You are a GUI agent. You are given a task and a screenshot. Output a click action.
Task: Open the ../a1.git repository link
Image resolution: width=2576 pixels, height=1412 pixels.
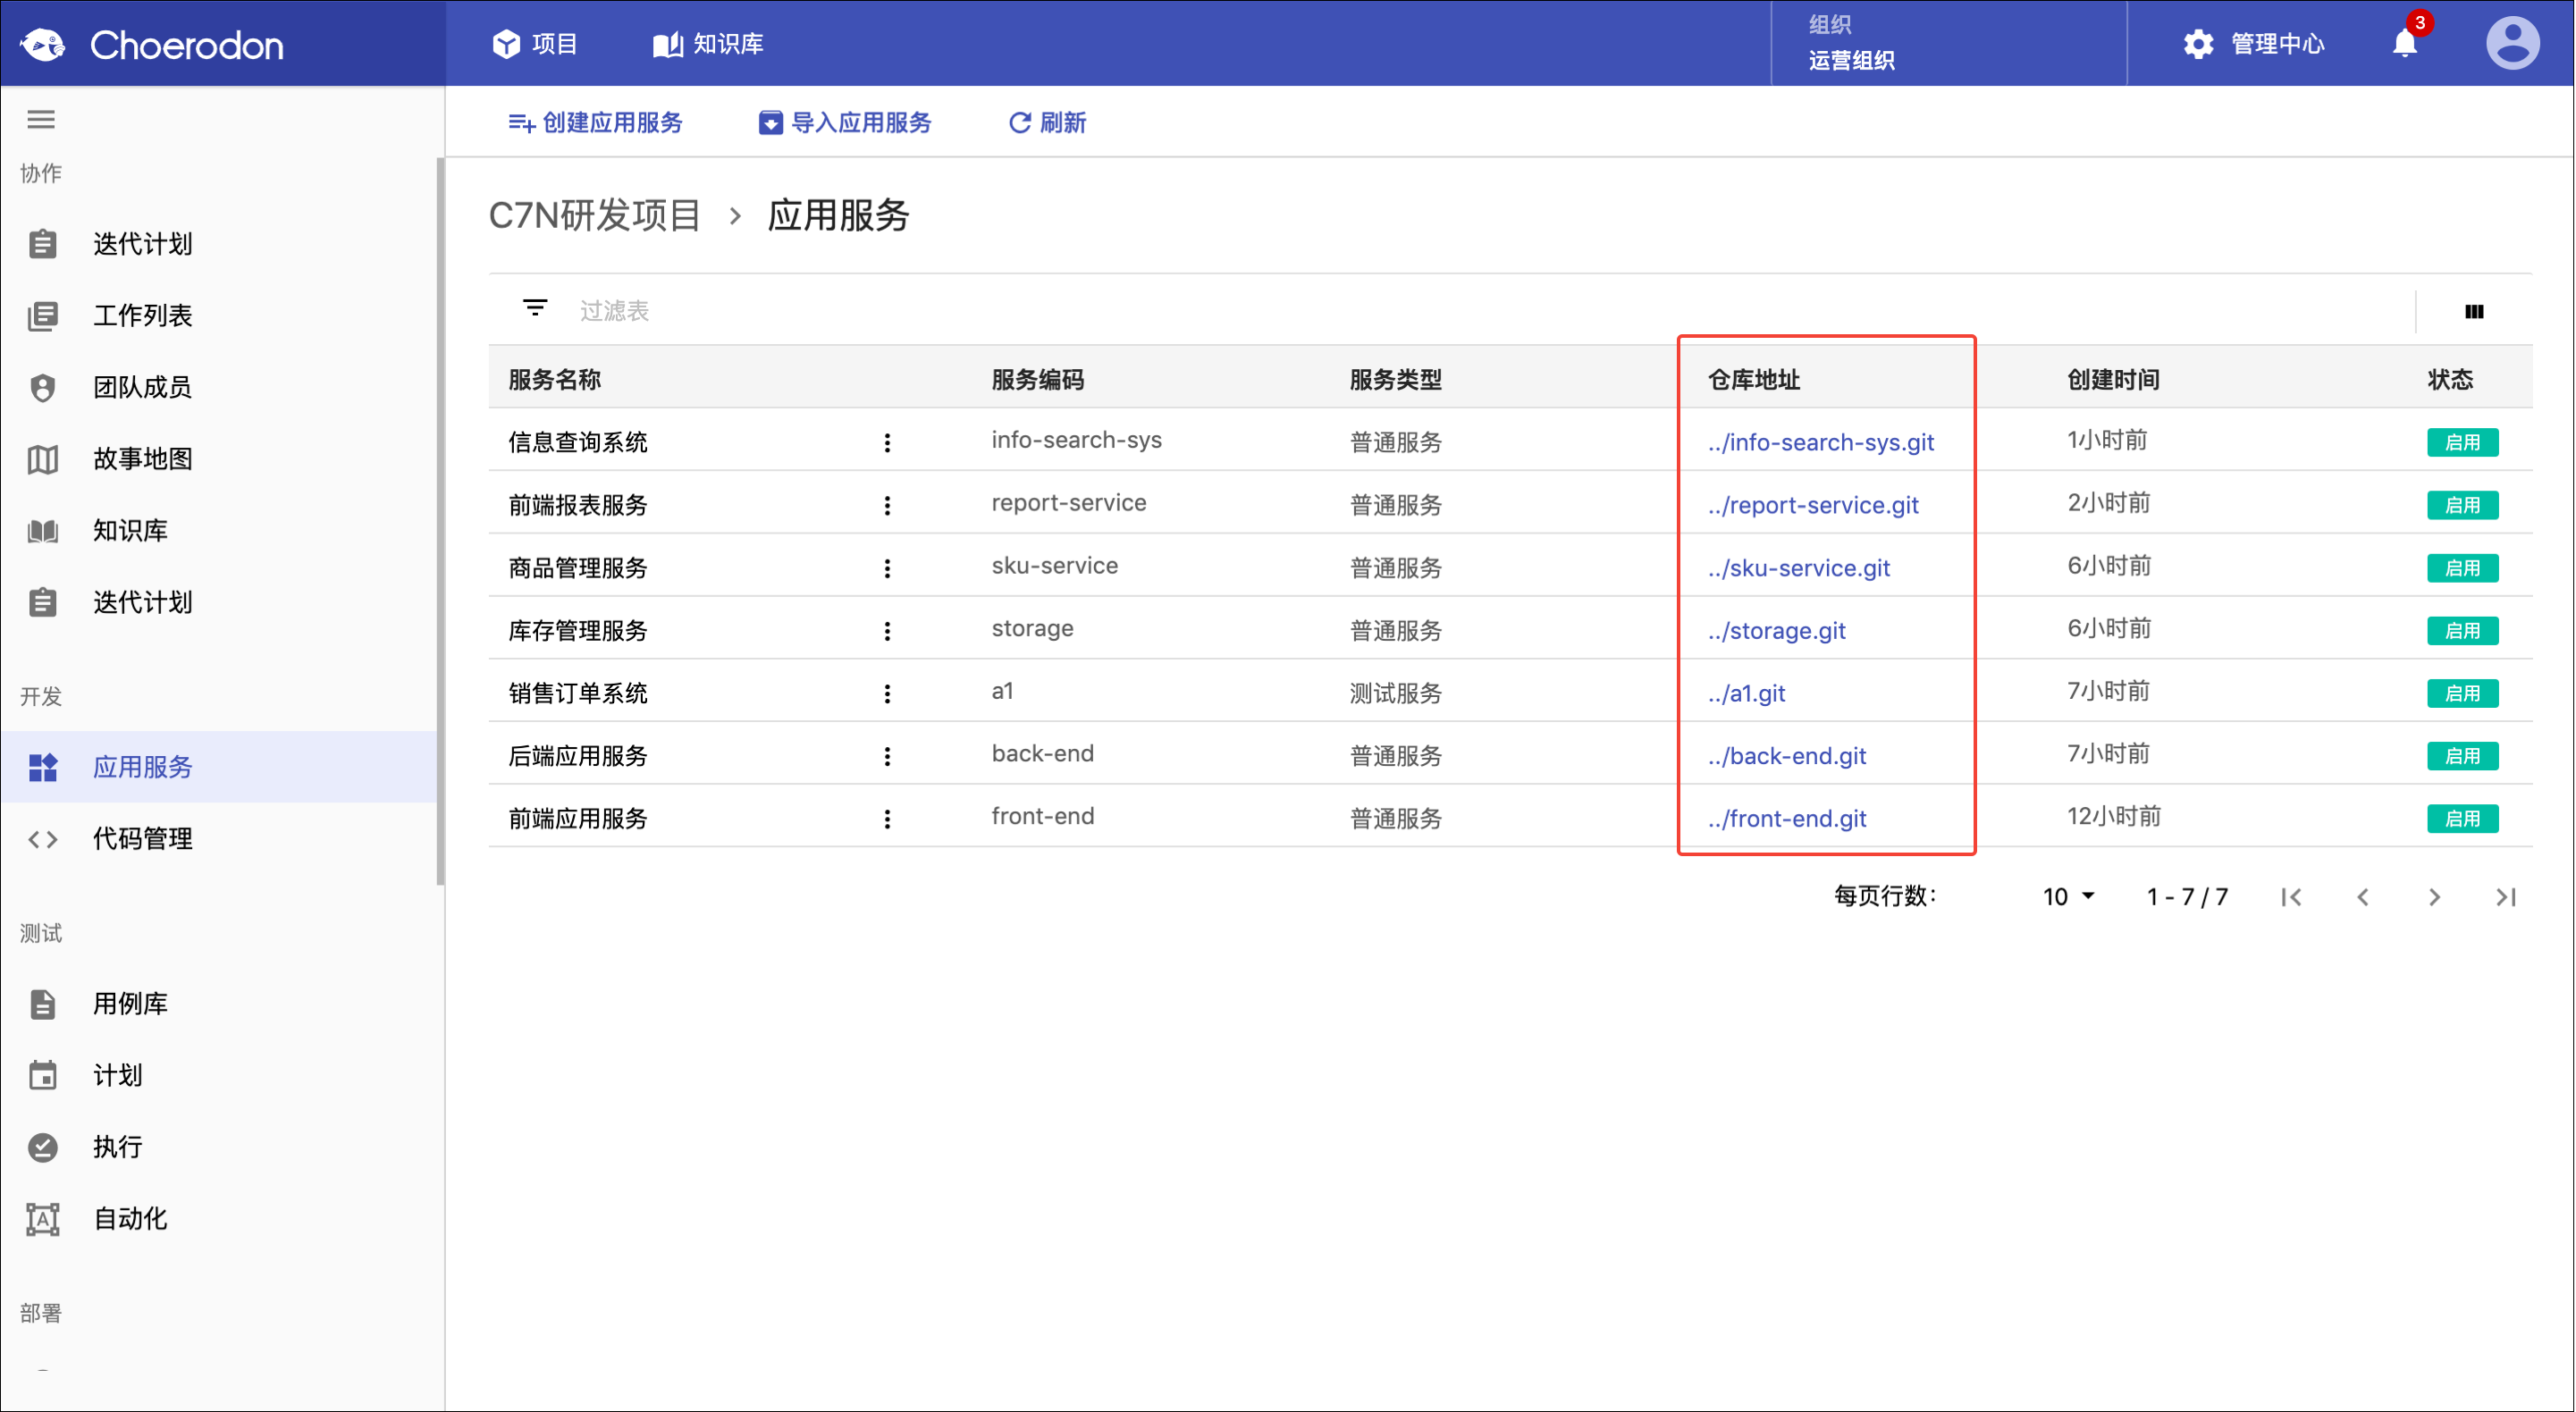[1746, 693]
